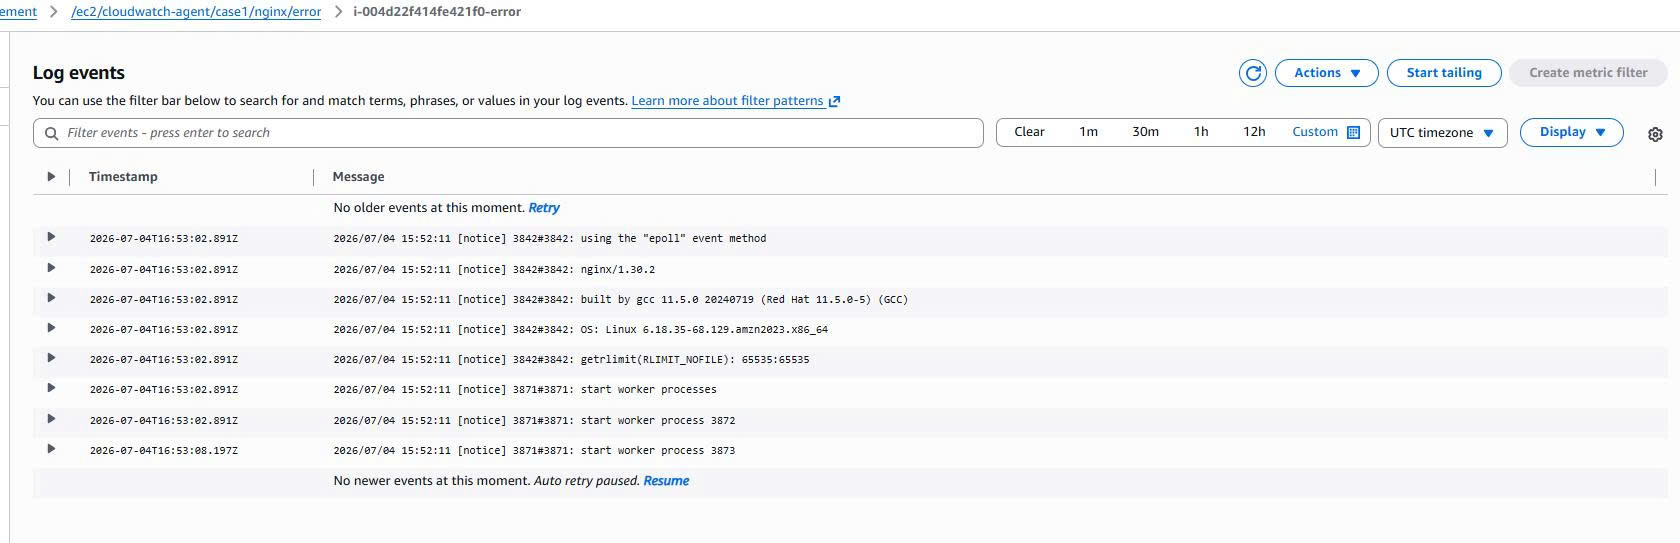1680x543 pixels.
Task: Expand the 'start worker process 3872' row
Action: [x=51, y=419]
